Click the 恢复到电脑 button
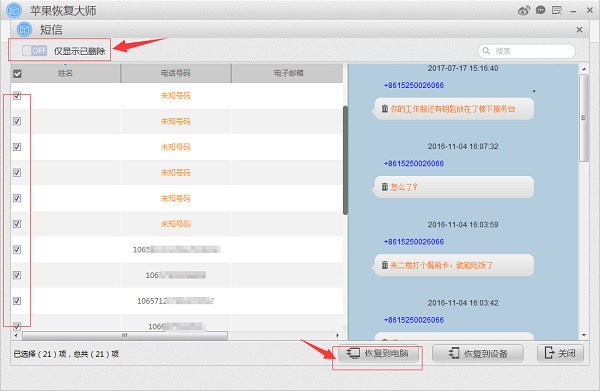 pyautogui.click(x=377, y=353)
